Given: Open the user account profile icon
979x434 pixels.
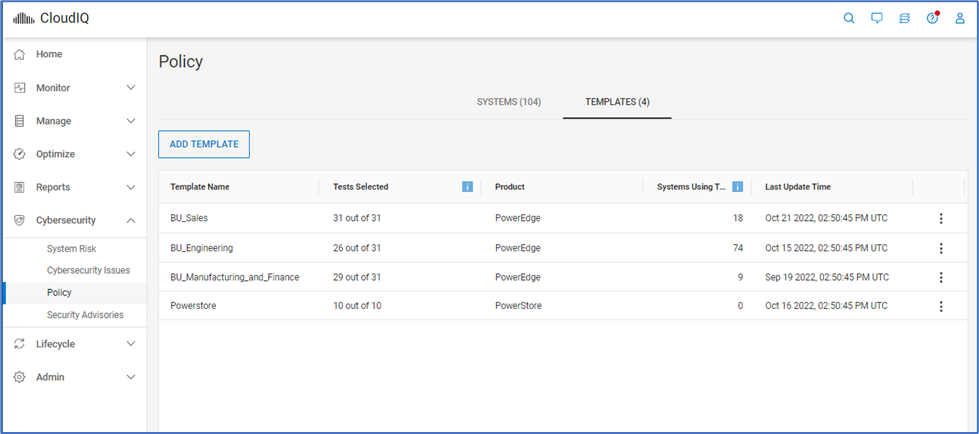Looking at the screenshot, I should (960, 18).
